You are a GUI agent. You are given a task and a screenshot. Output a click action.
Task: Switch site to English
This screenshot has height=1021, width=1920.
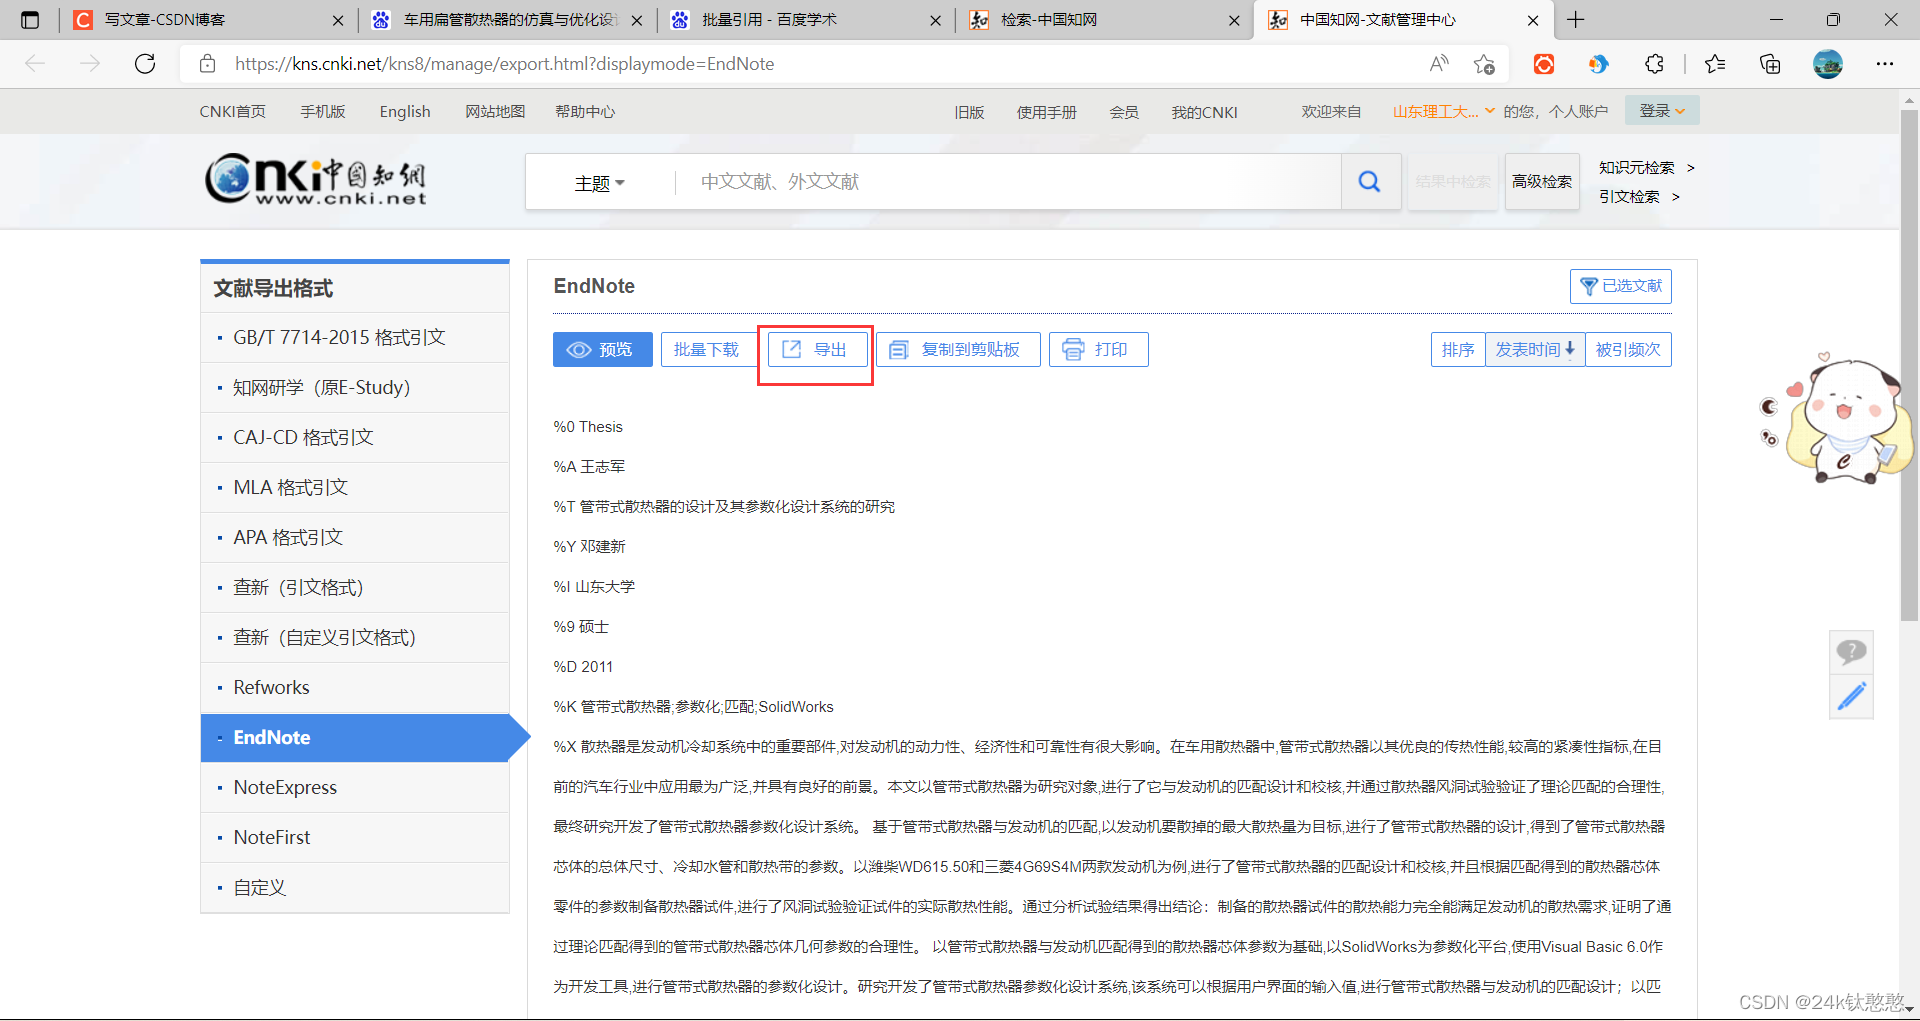[405, 111]
